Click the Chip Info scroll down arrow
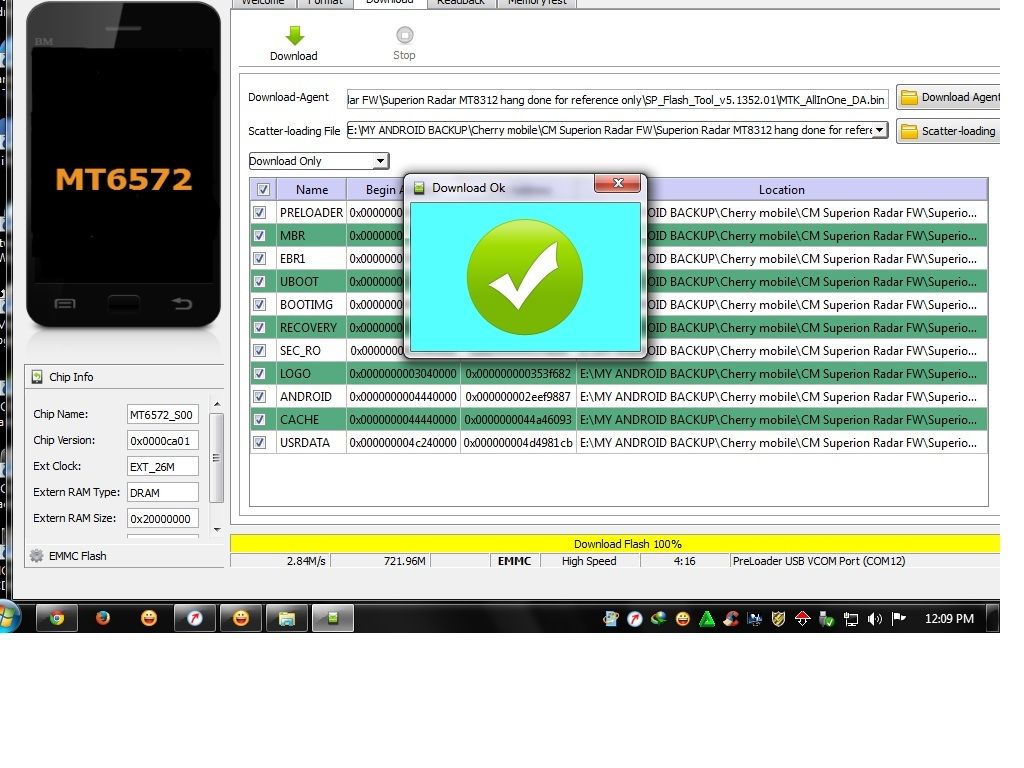The height and width of the screenshot is (768, 1024). point(217,530)
